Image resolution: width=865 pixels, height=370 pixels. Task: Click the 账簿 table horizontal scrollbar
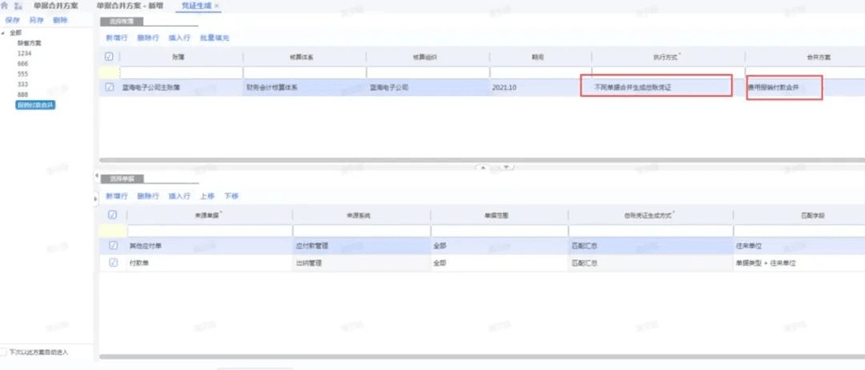482,160
